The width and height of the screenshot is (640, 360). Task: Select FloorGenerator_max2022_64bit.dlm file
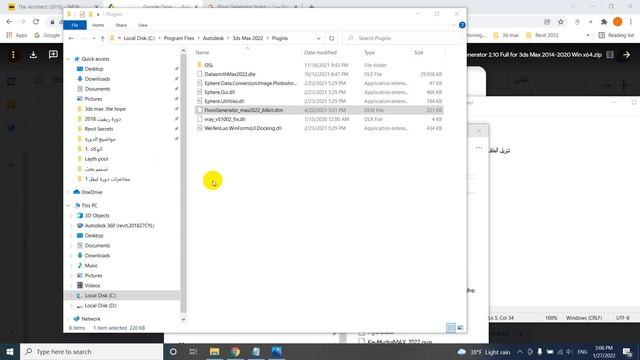244,110
